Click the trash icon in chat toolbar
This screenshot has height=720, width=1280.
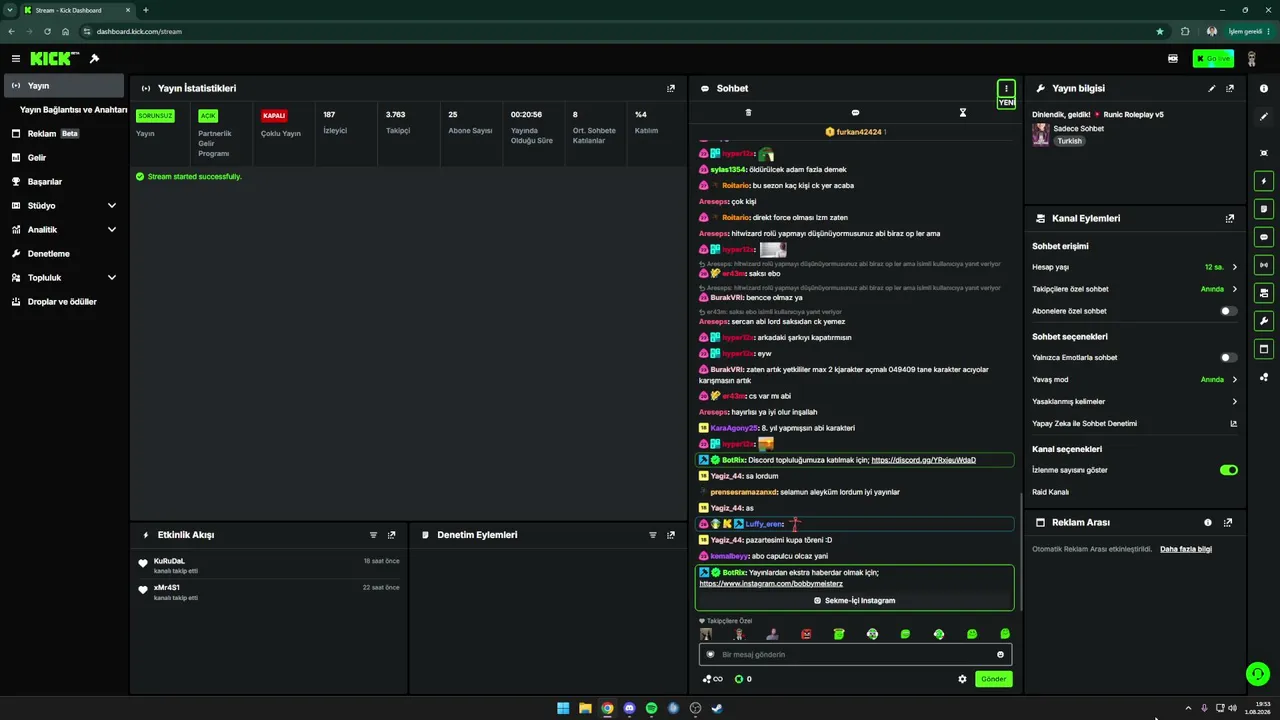pos(748,113)
